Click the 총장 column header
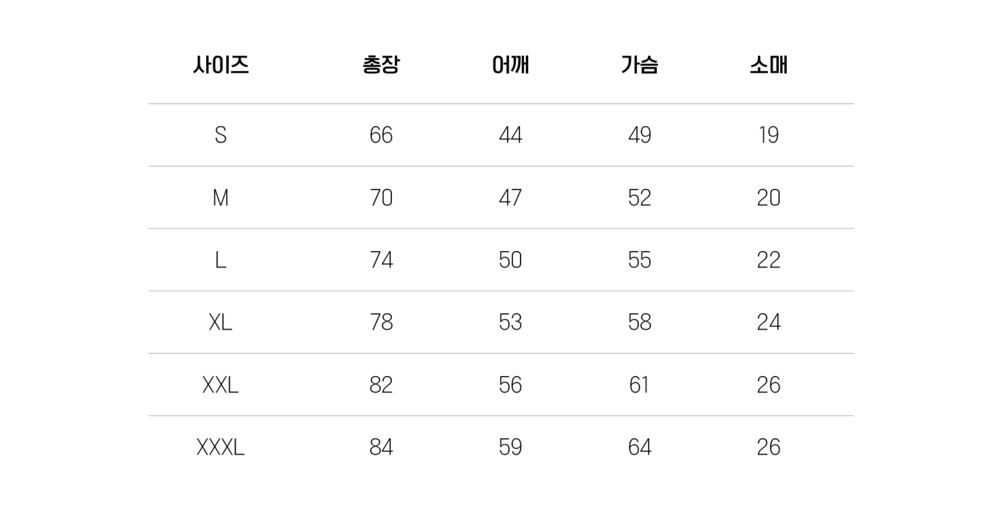 coord(381,67)
